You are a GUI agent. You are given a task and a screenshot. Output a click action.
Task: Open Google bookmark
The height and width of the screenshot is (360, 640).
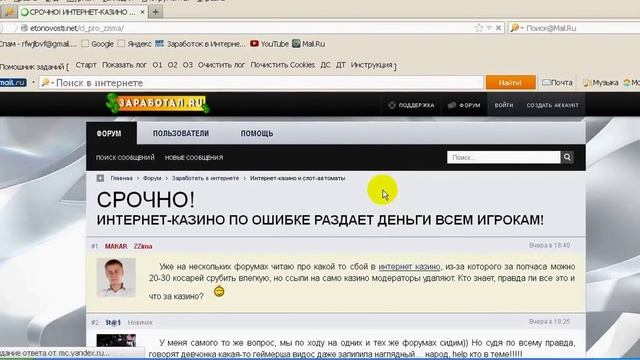coord(98,44)
